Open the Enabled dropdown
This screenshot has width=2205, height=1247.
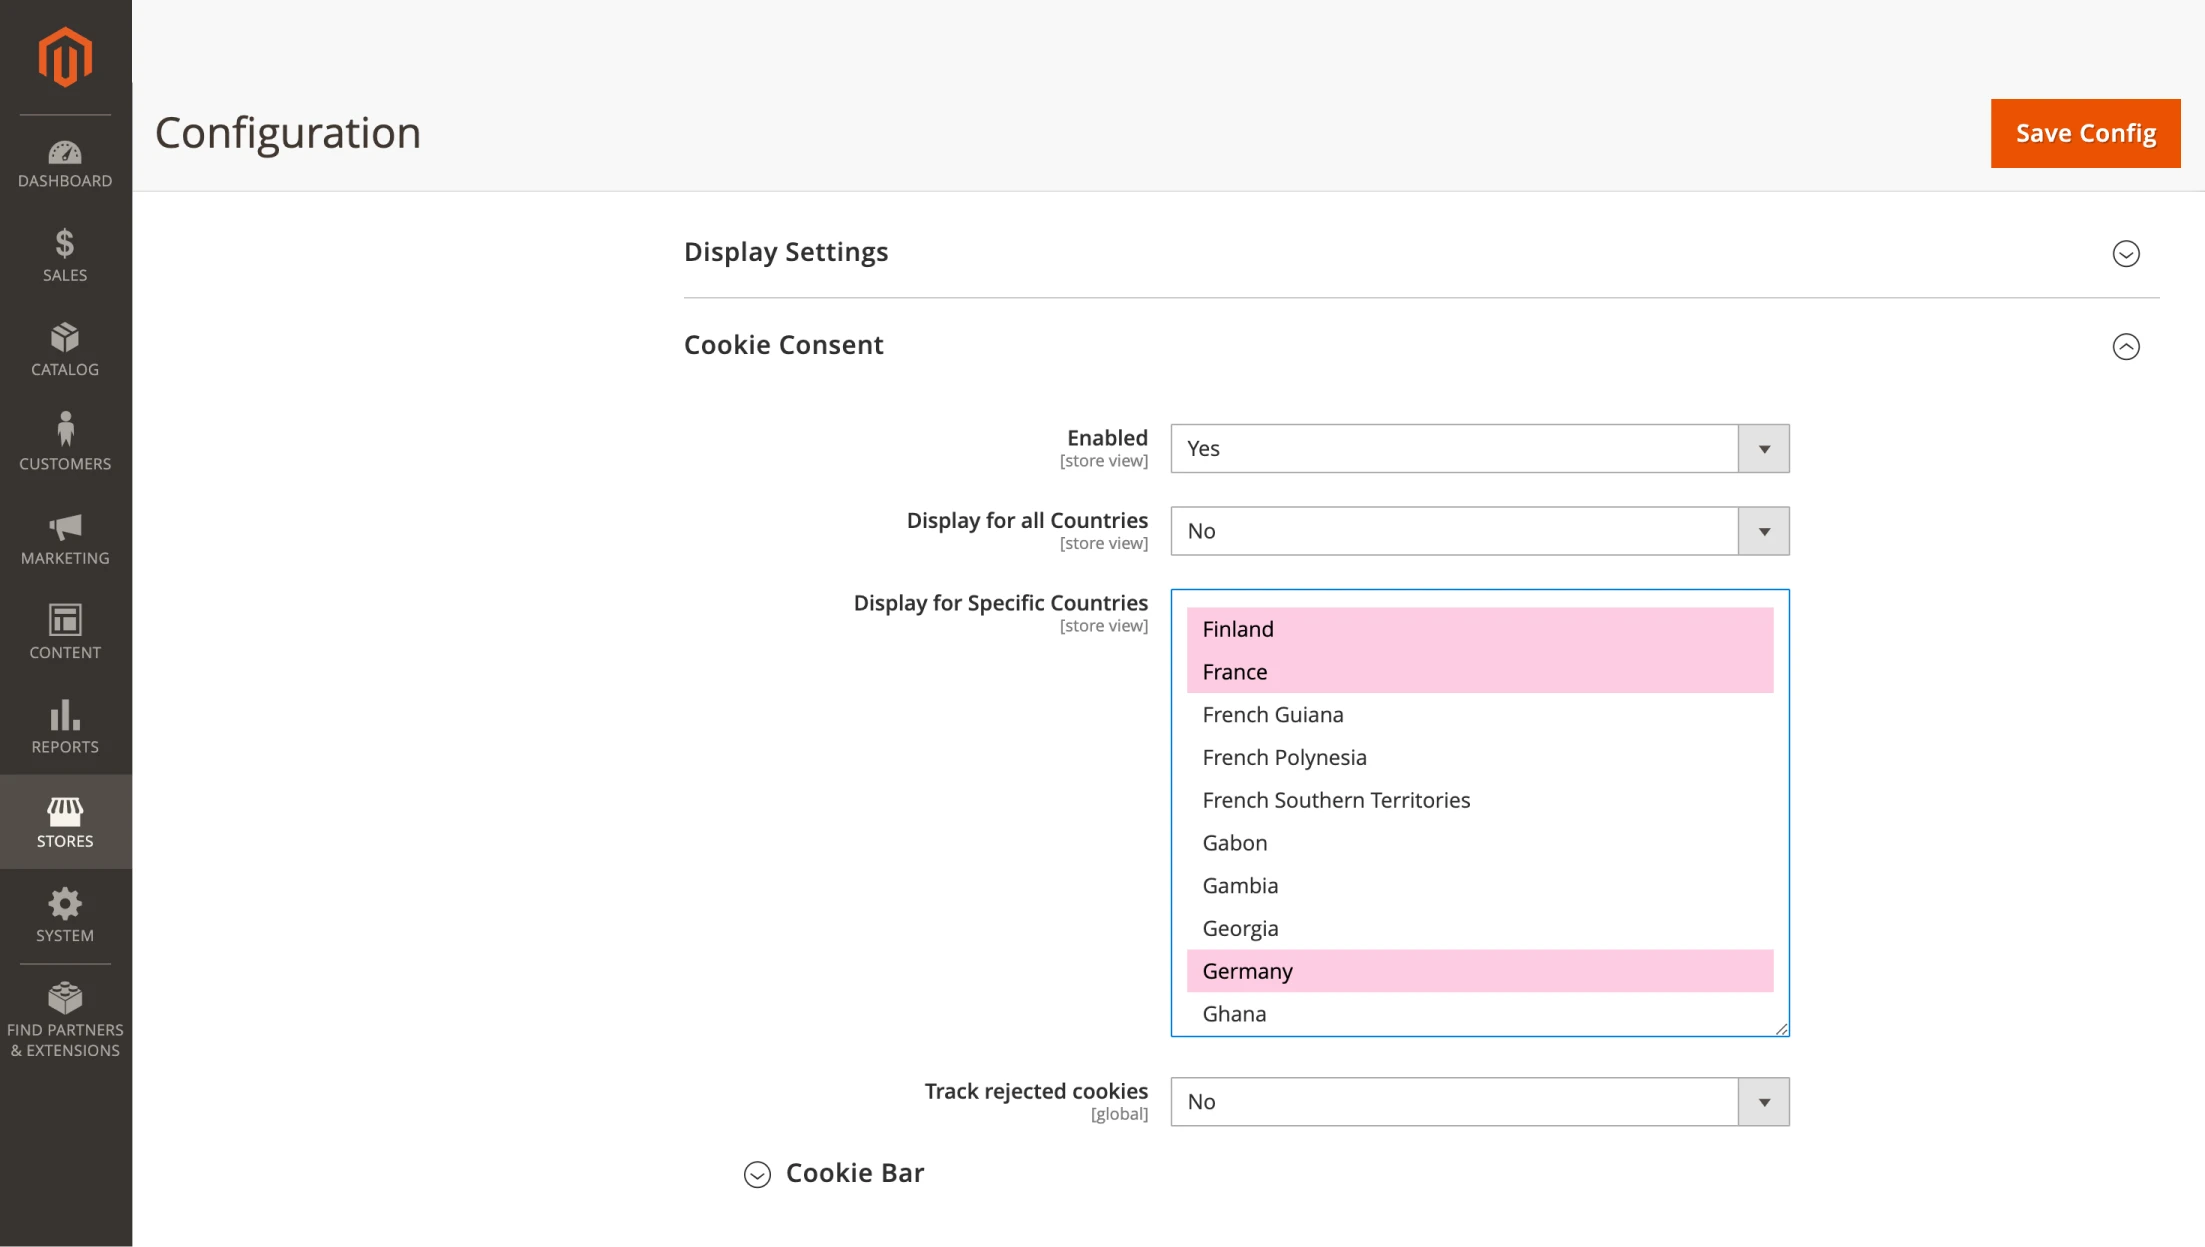coord(1763,449)
